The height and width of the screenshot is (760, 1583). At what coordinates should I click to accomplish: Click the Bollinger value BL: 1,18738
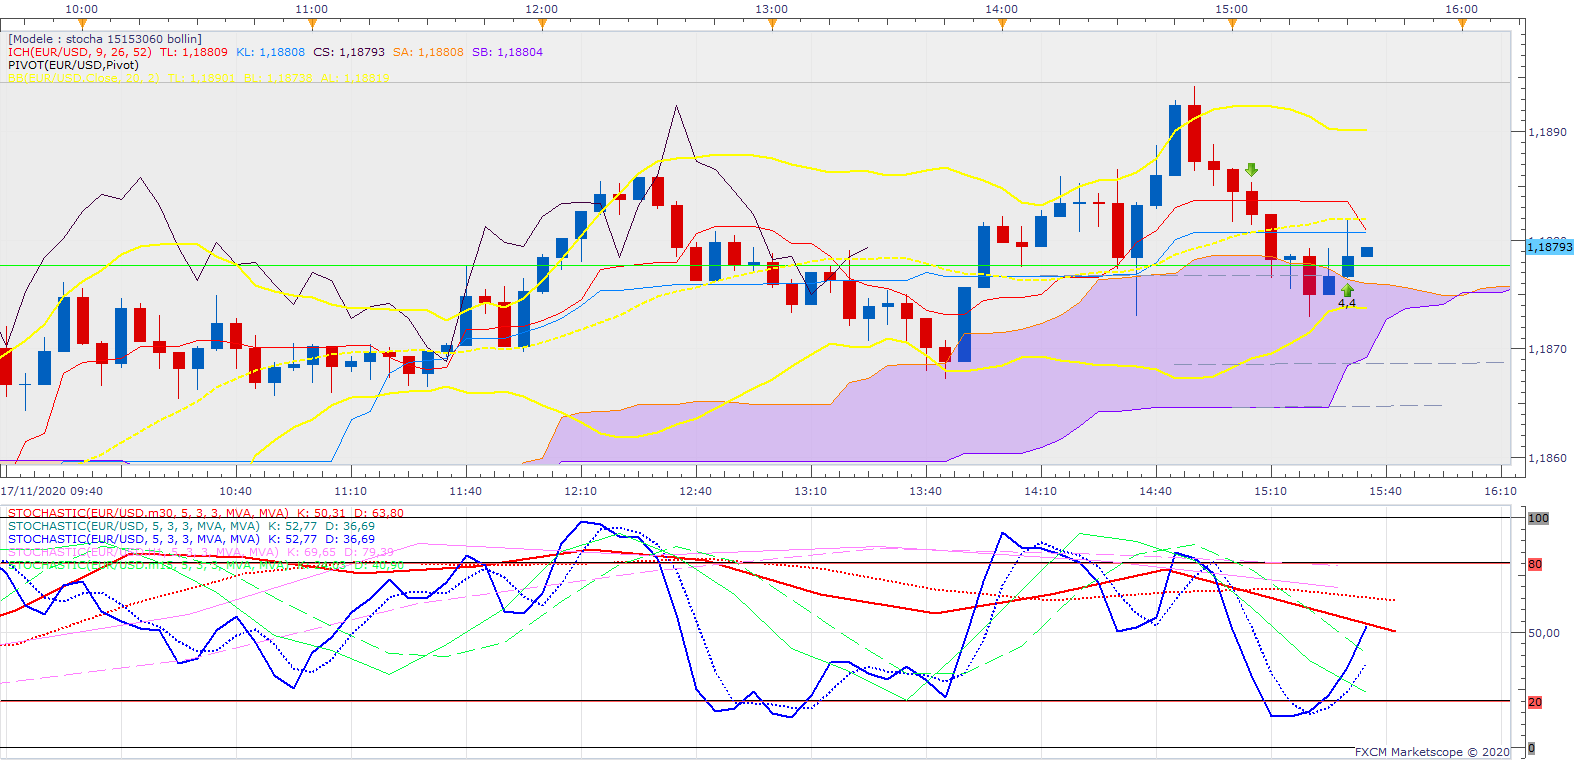pos(278,77)
